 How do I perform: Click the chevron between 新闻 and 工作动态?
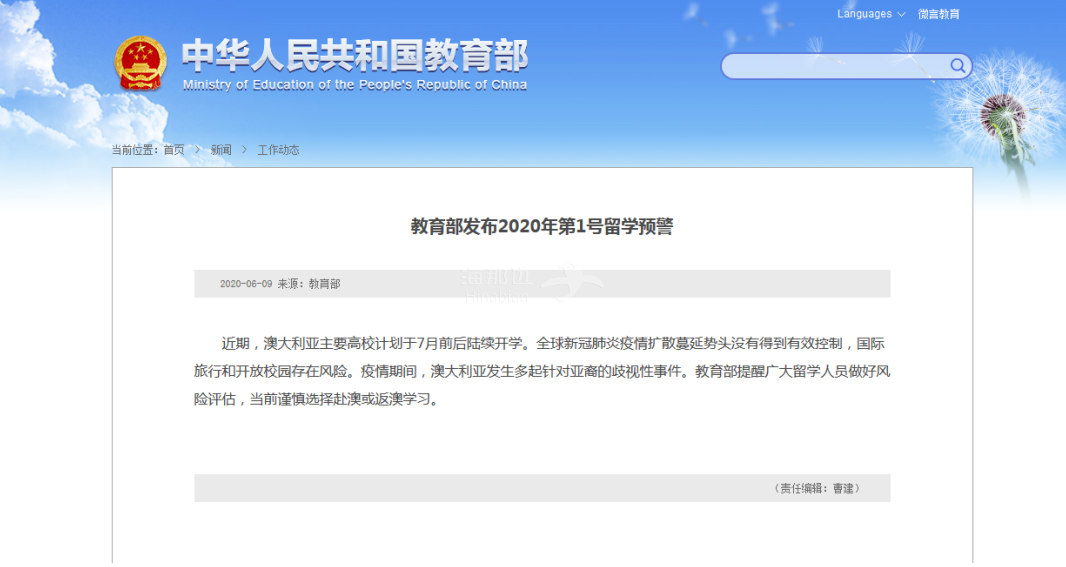coord(245,150)
